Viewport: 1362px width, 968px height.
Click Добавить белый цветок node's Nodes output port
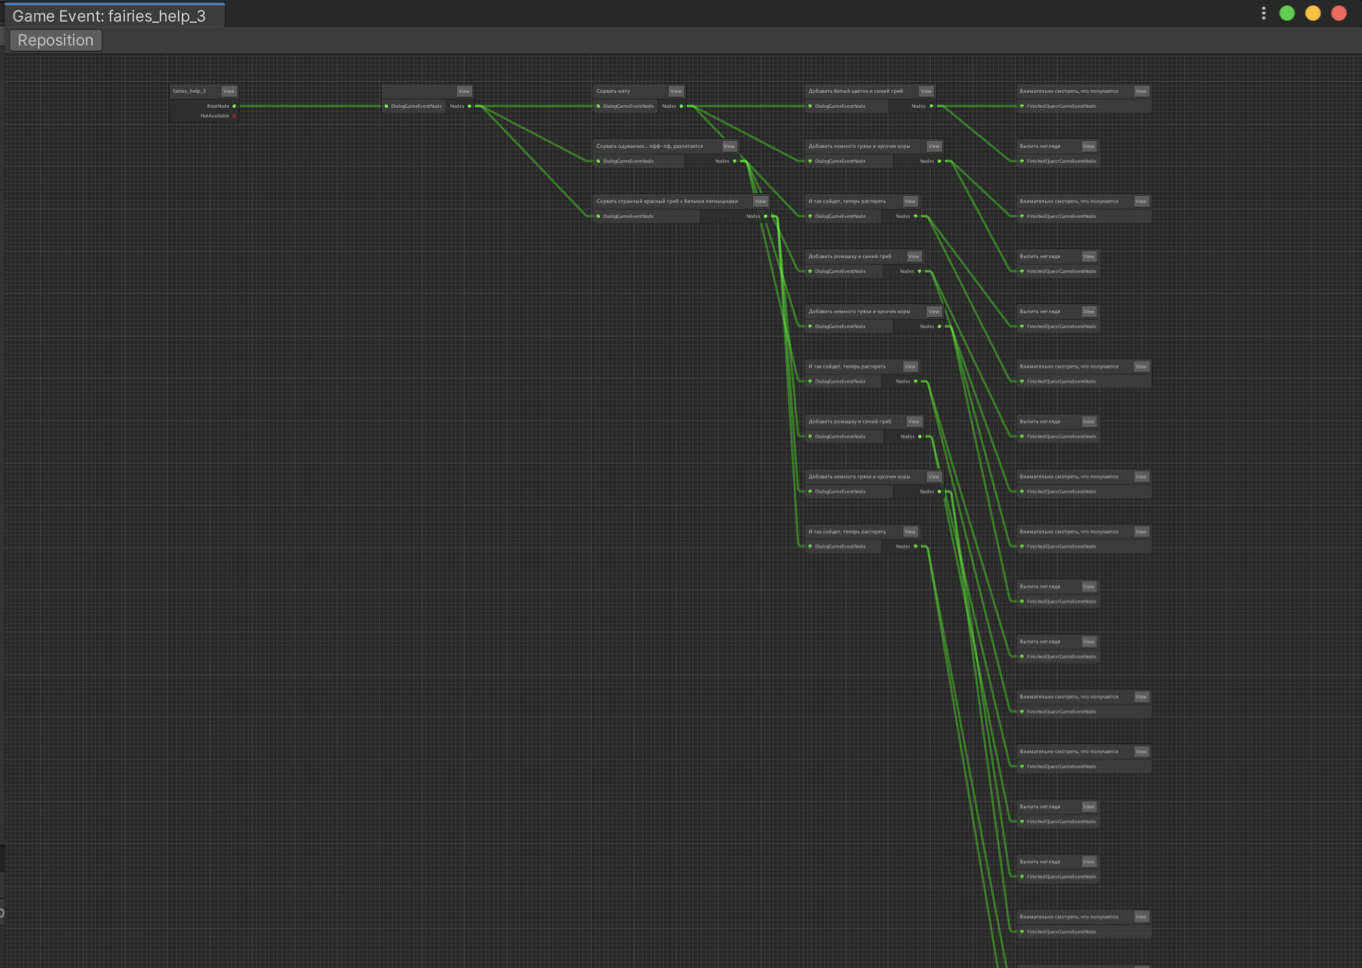932,106
